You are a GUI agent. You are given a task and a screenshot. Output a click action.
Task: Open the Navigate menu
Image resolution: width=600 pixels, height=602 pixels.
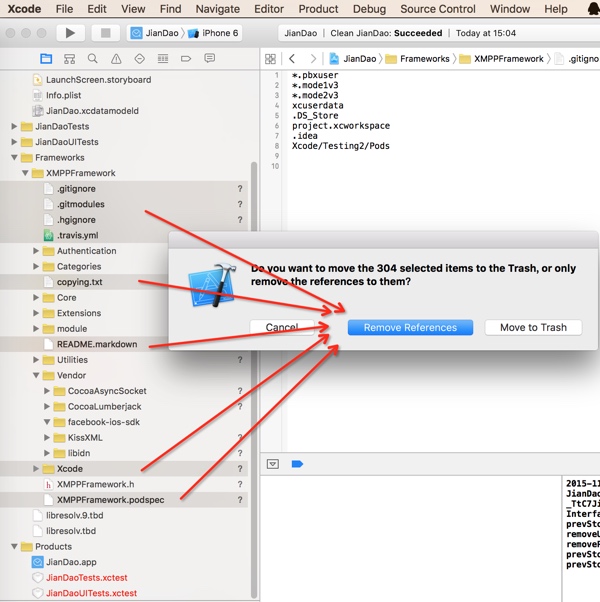pos(218,9)
